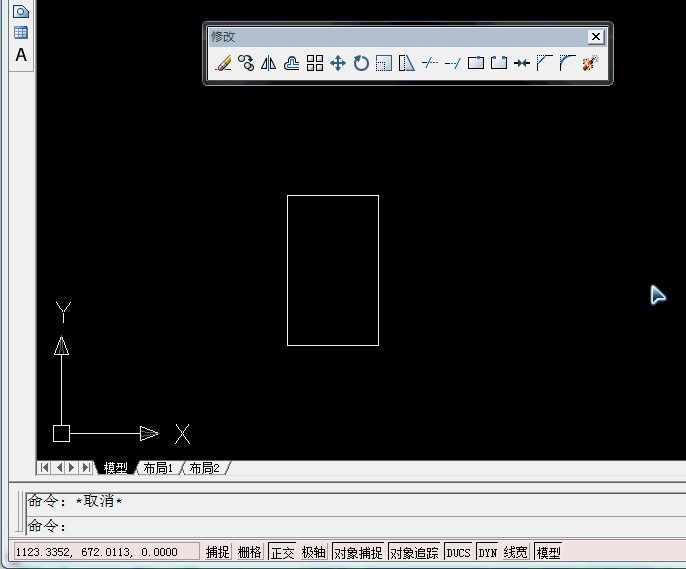686x569 pixels.
Task: Select the Explode tool
Action: pyautogui.click(x=590, y=63)
